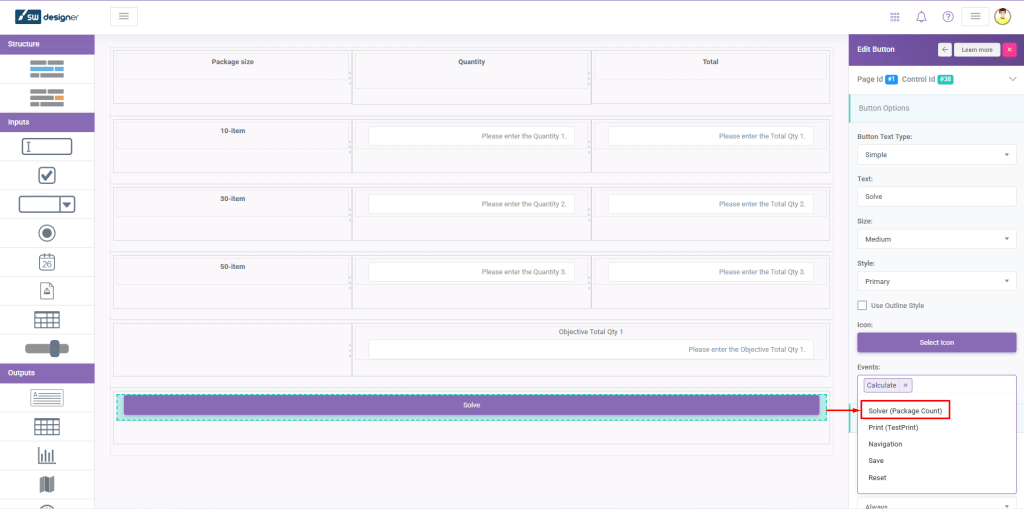
Task: Click the Objective Total Qty 1 input field
Action: pyautogui.click(x=589, y=349)
